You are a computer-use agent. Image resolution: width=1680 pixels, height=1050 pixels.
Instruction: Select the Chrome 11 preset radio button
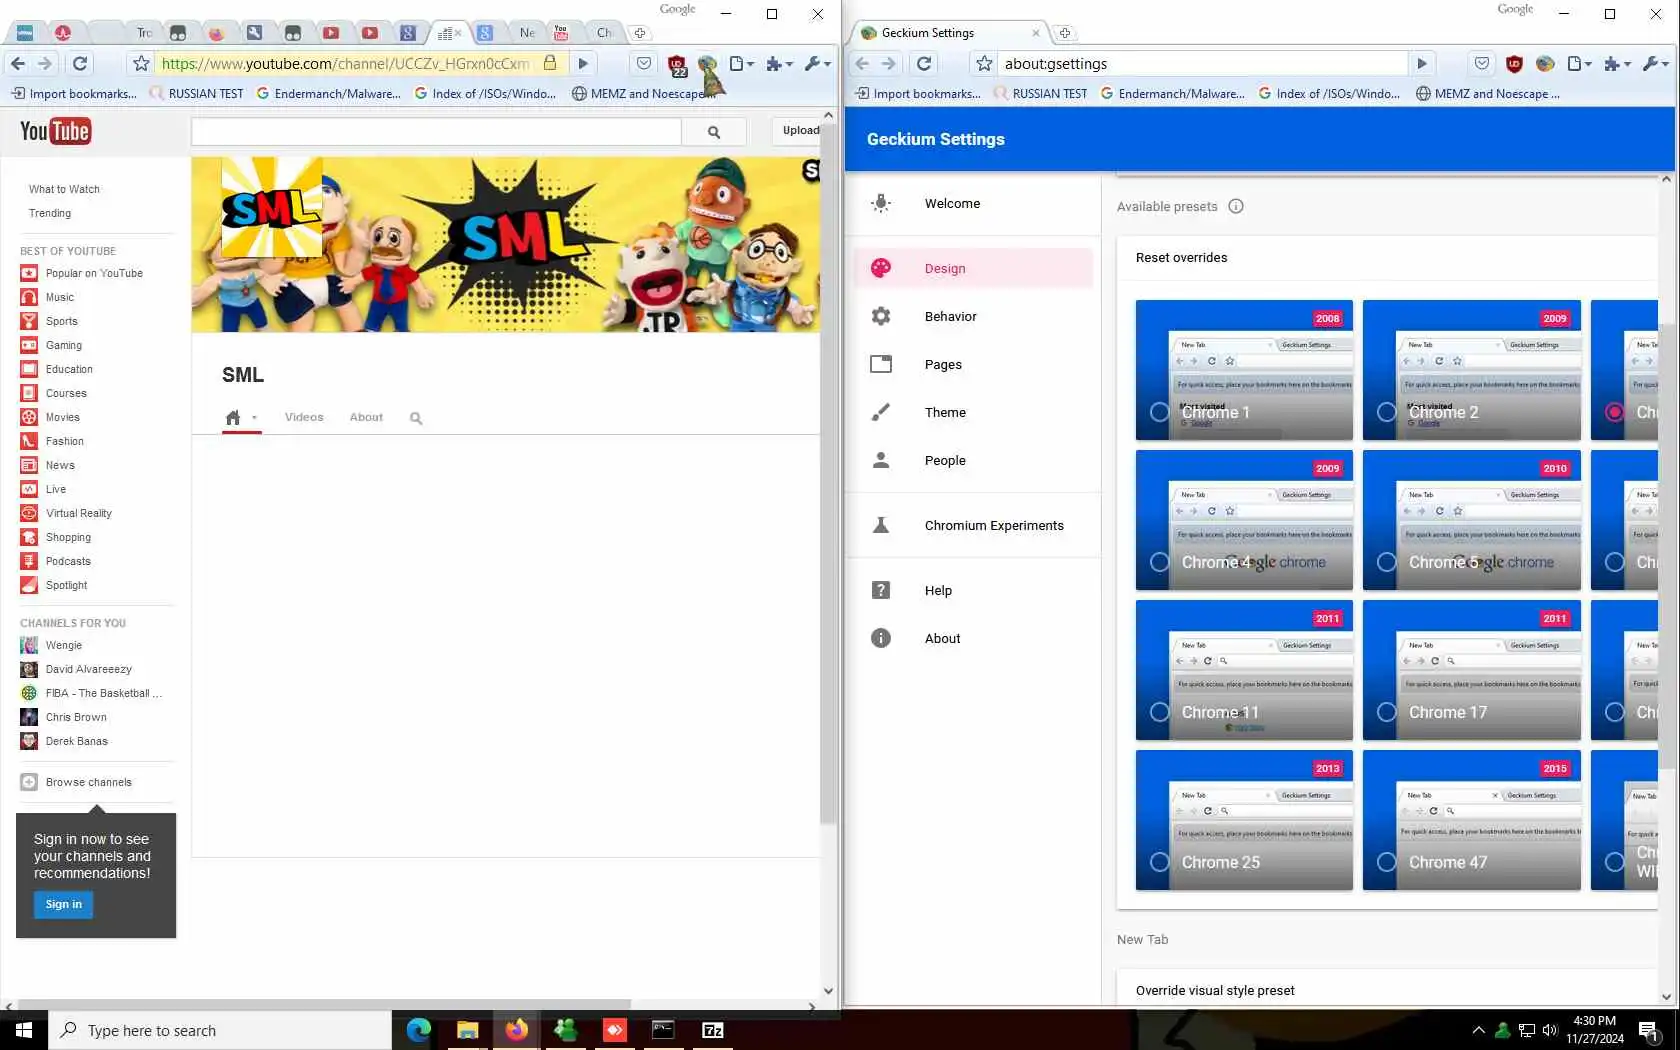point(1159,712)
